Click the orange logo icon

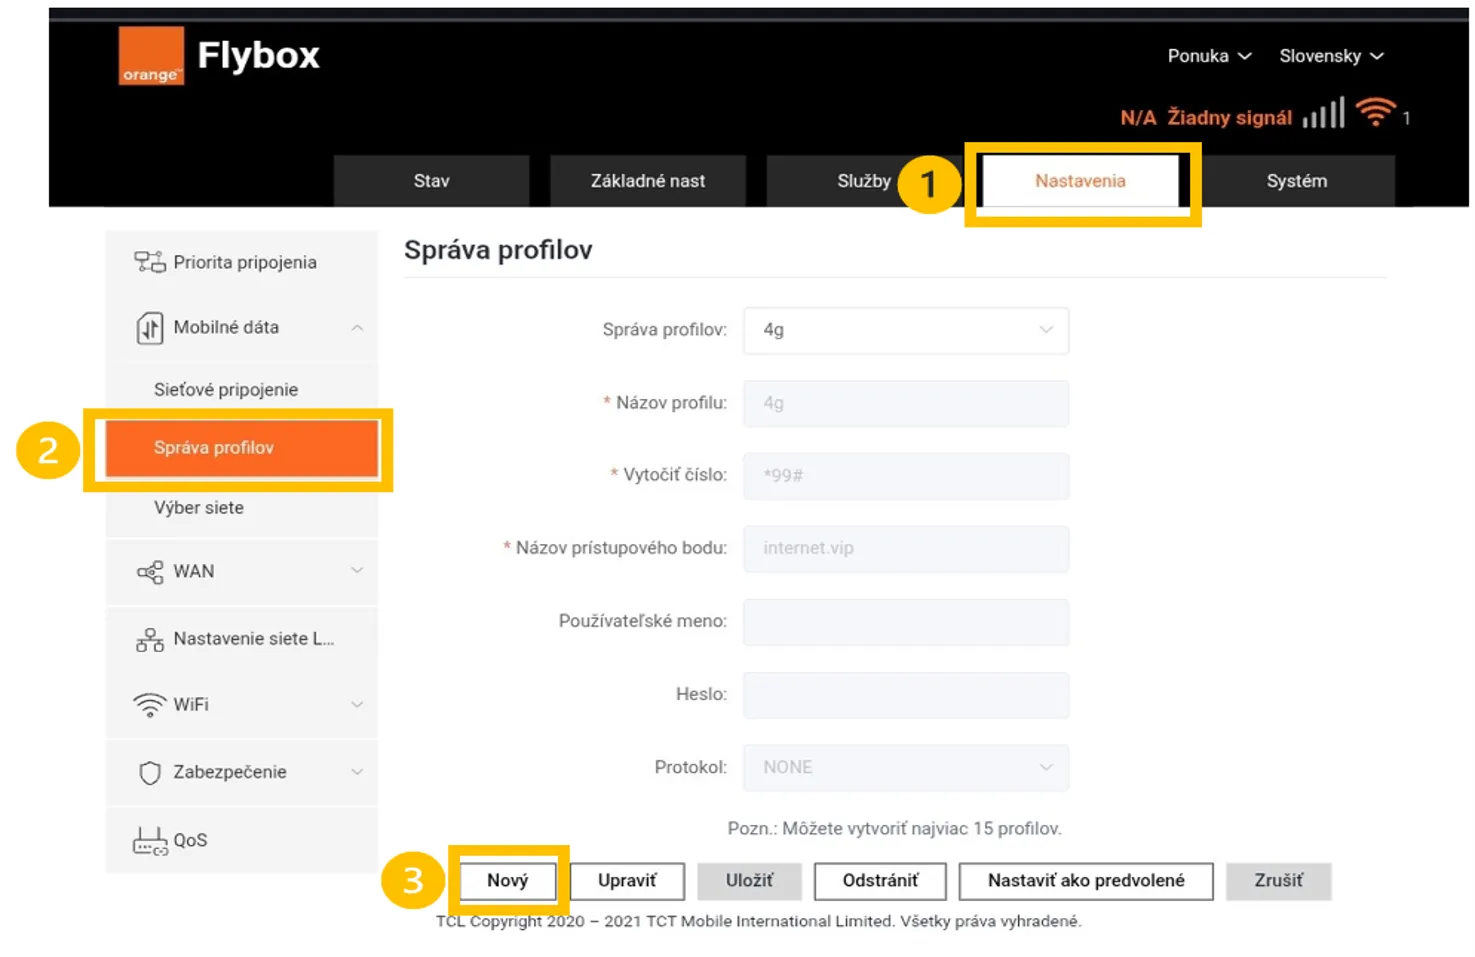pyautogui.click(x=151, y=56)
